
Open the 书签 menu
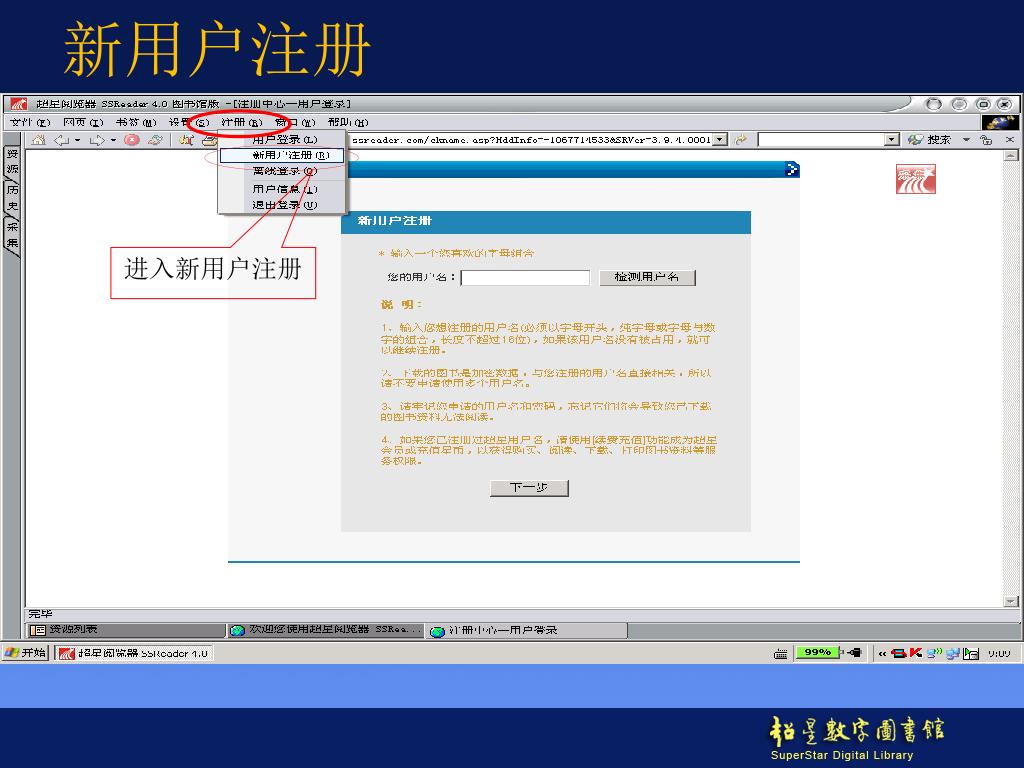[136, 122]
